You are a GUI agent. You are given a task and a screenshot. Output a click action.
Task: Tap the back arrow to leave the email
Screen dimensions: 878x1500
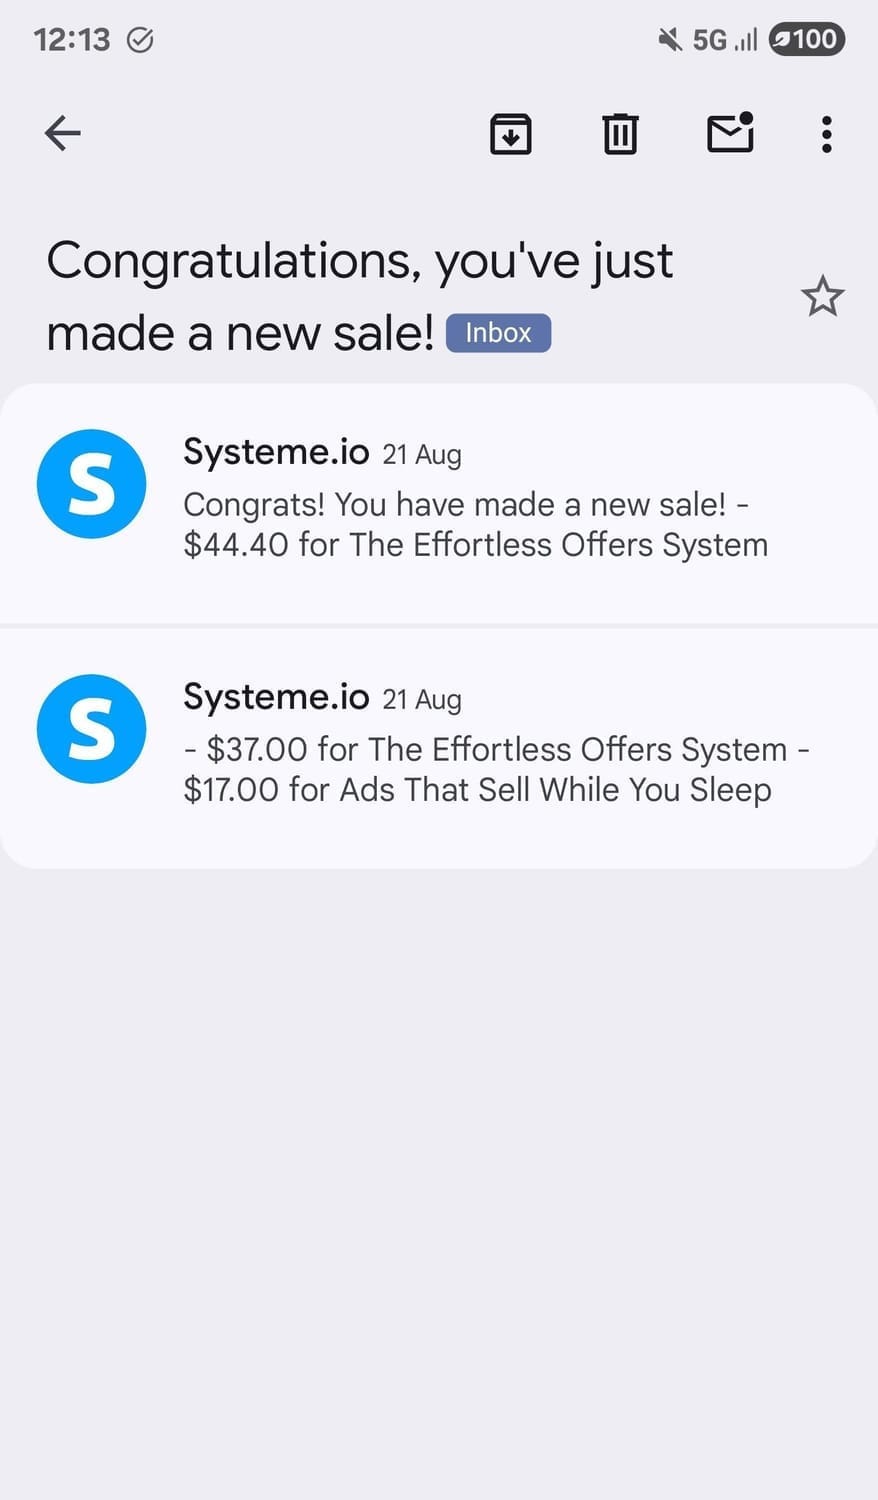62,133
